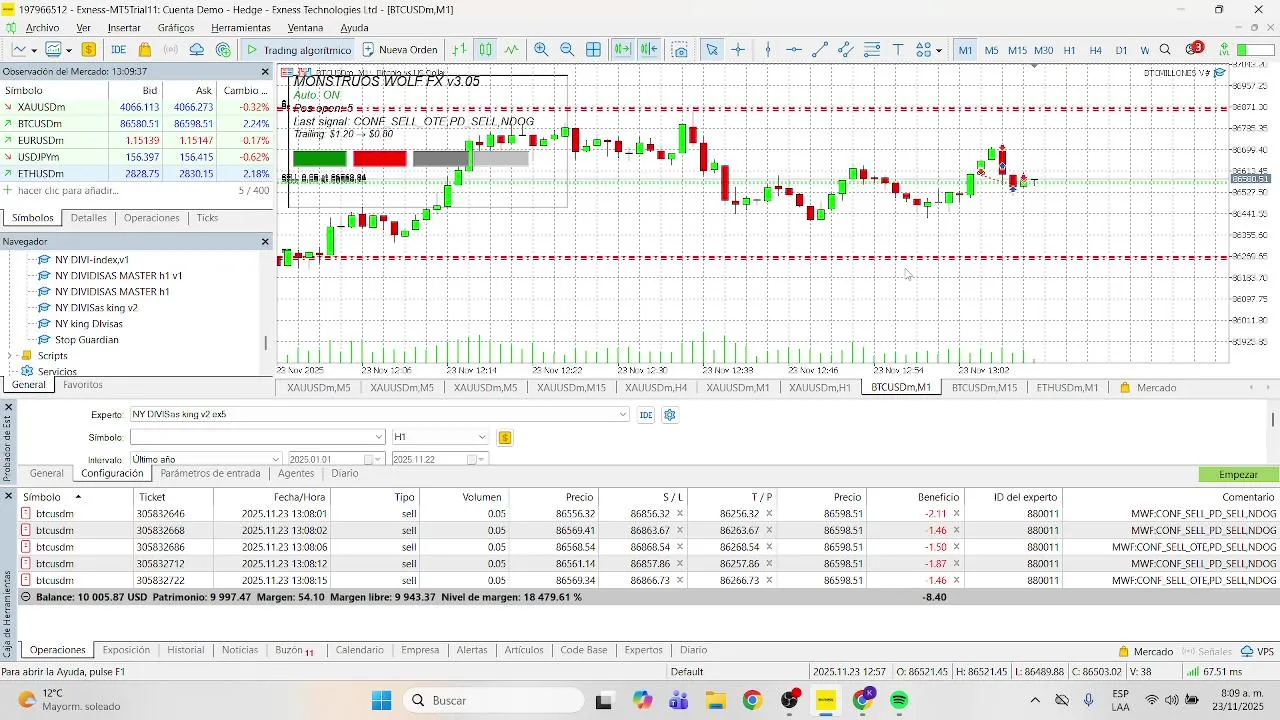
Task: Select the trendline drawing tool
Action: pyautogui.click(x=820, y=49)
